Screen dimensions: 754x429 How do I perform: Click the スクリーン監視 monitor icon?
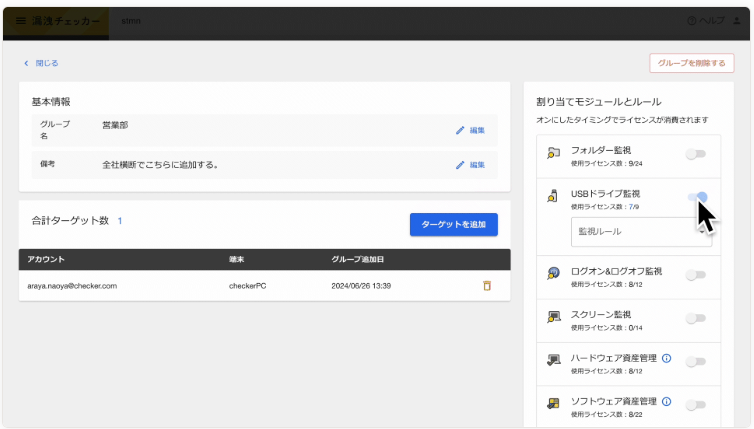point(553,317)
